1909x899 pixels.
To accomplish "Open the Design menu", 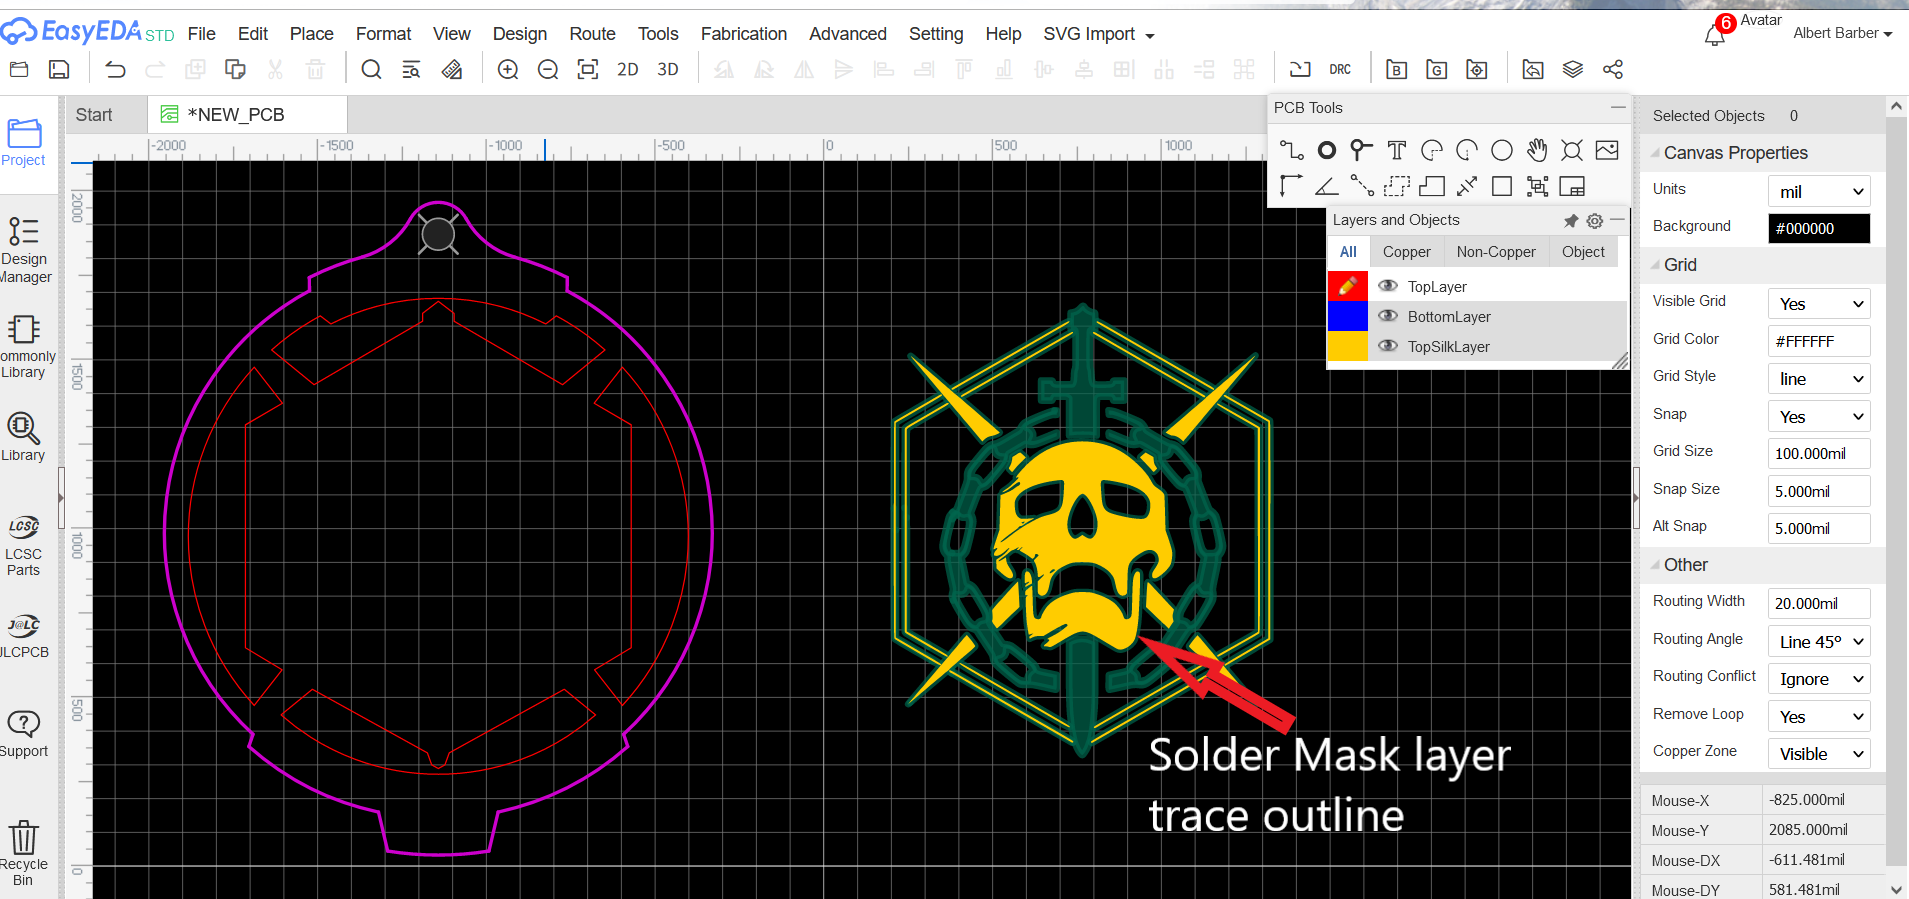I will (x=520, y=34).
